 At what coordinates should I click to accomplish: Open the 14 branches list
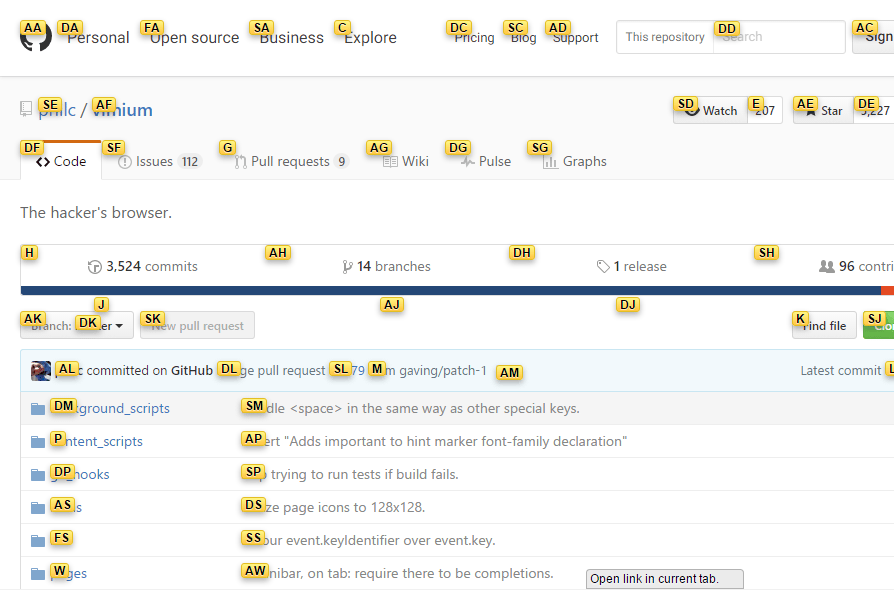pyautogui.click(x=386, y=266)
